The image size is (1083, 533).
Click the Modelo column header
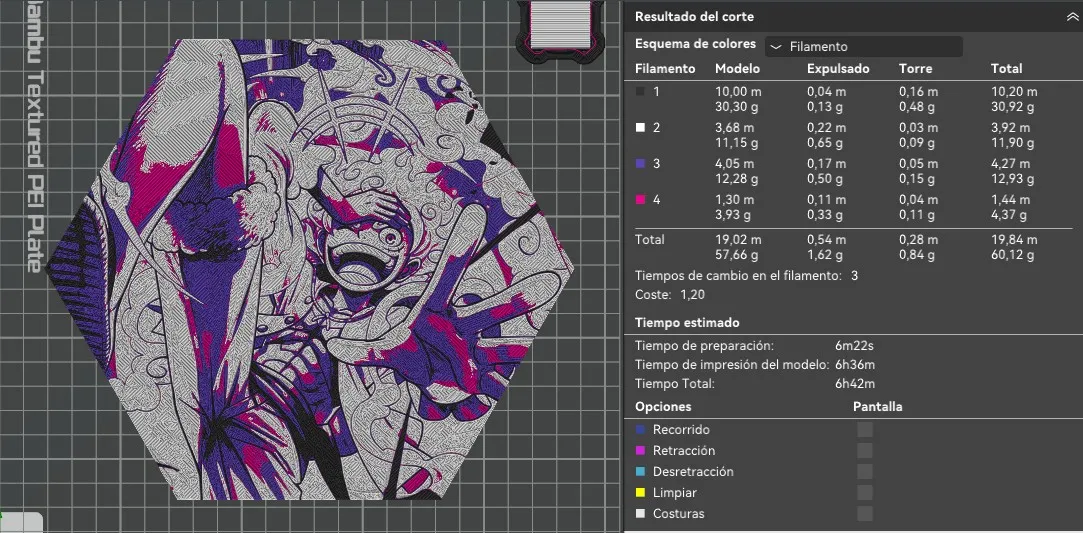(737, 68)
